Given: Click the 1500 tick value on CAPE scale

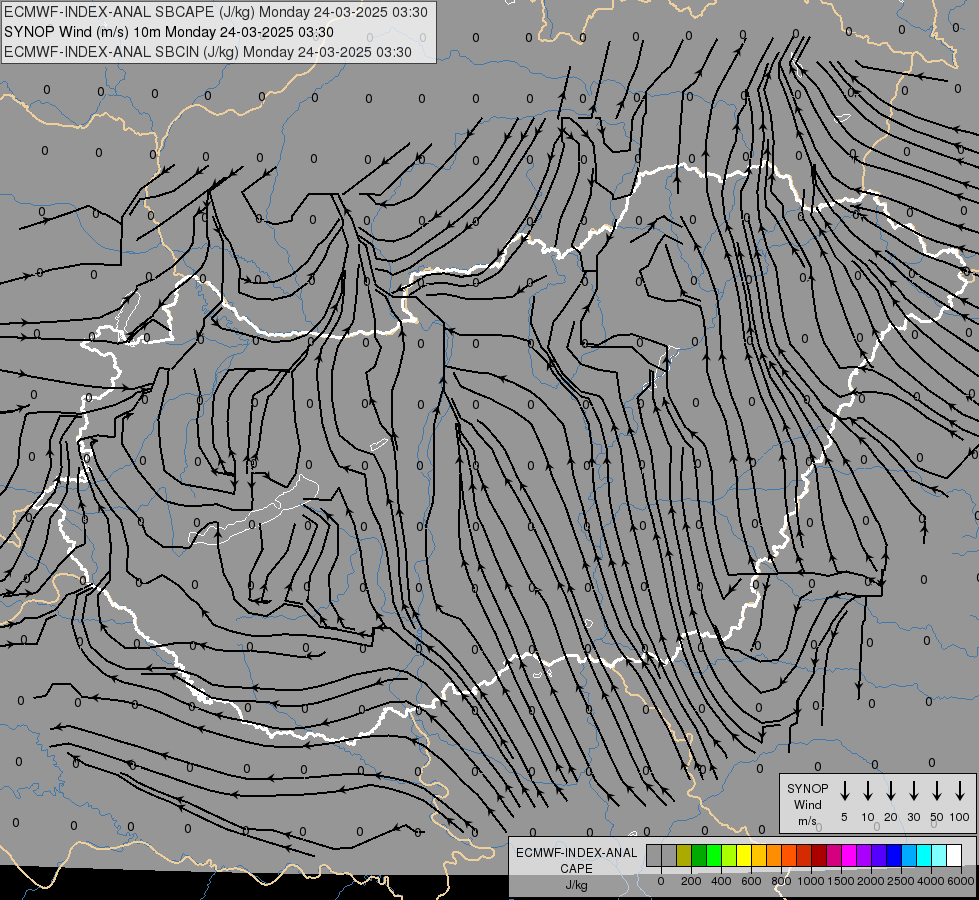Looking at the screenshot, I should (841, 881).
